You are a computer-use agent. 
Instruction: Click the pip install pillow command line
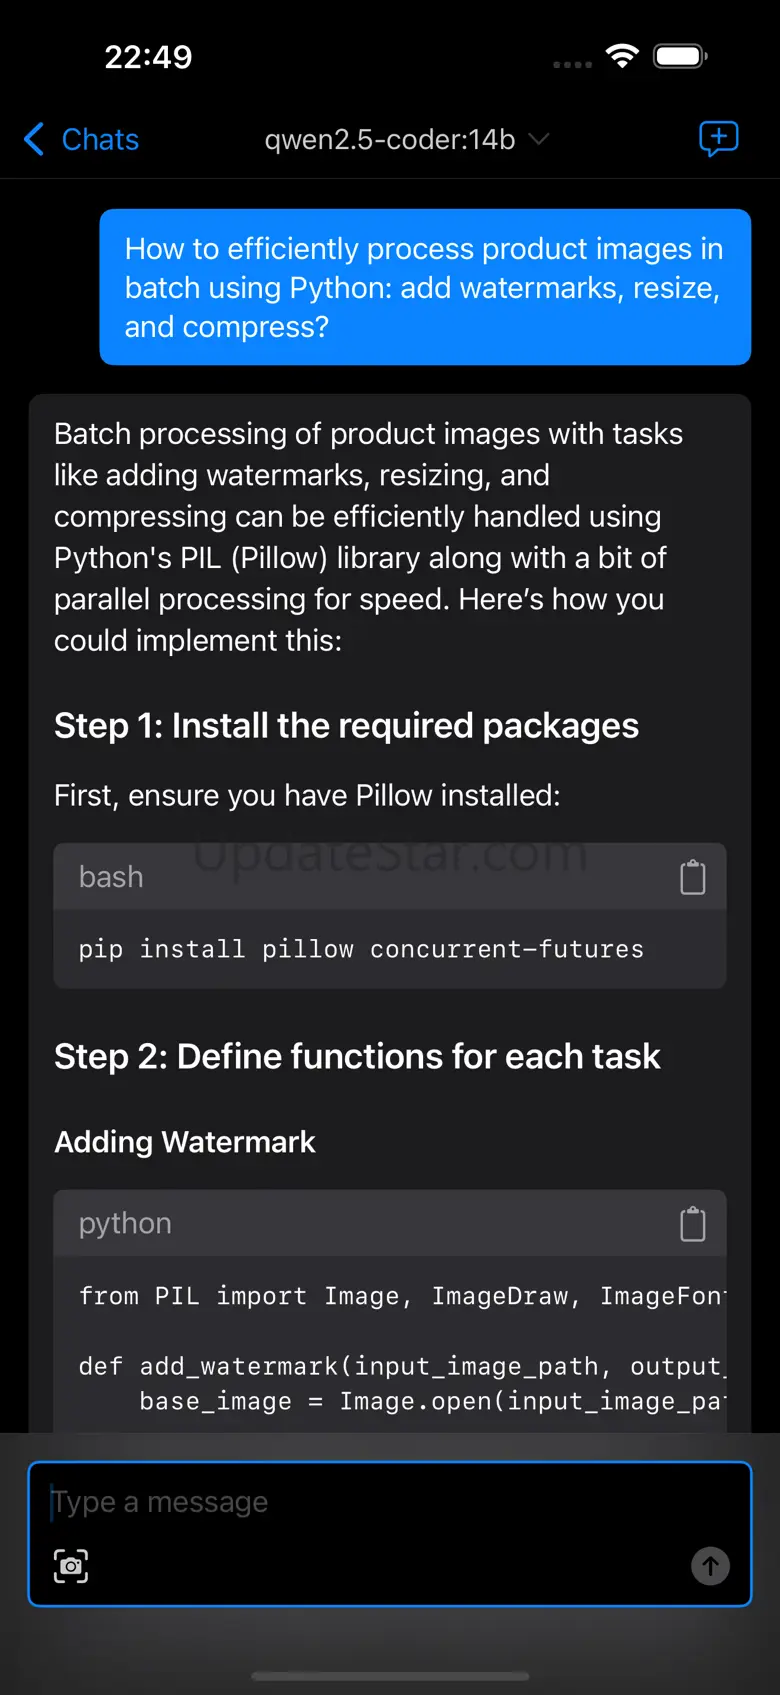click(x=361, y=949)
